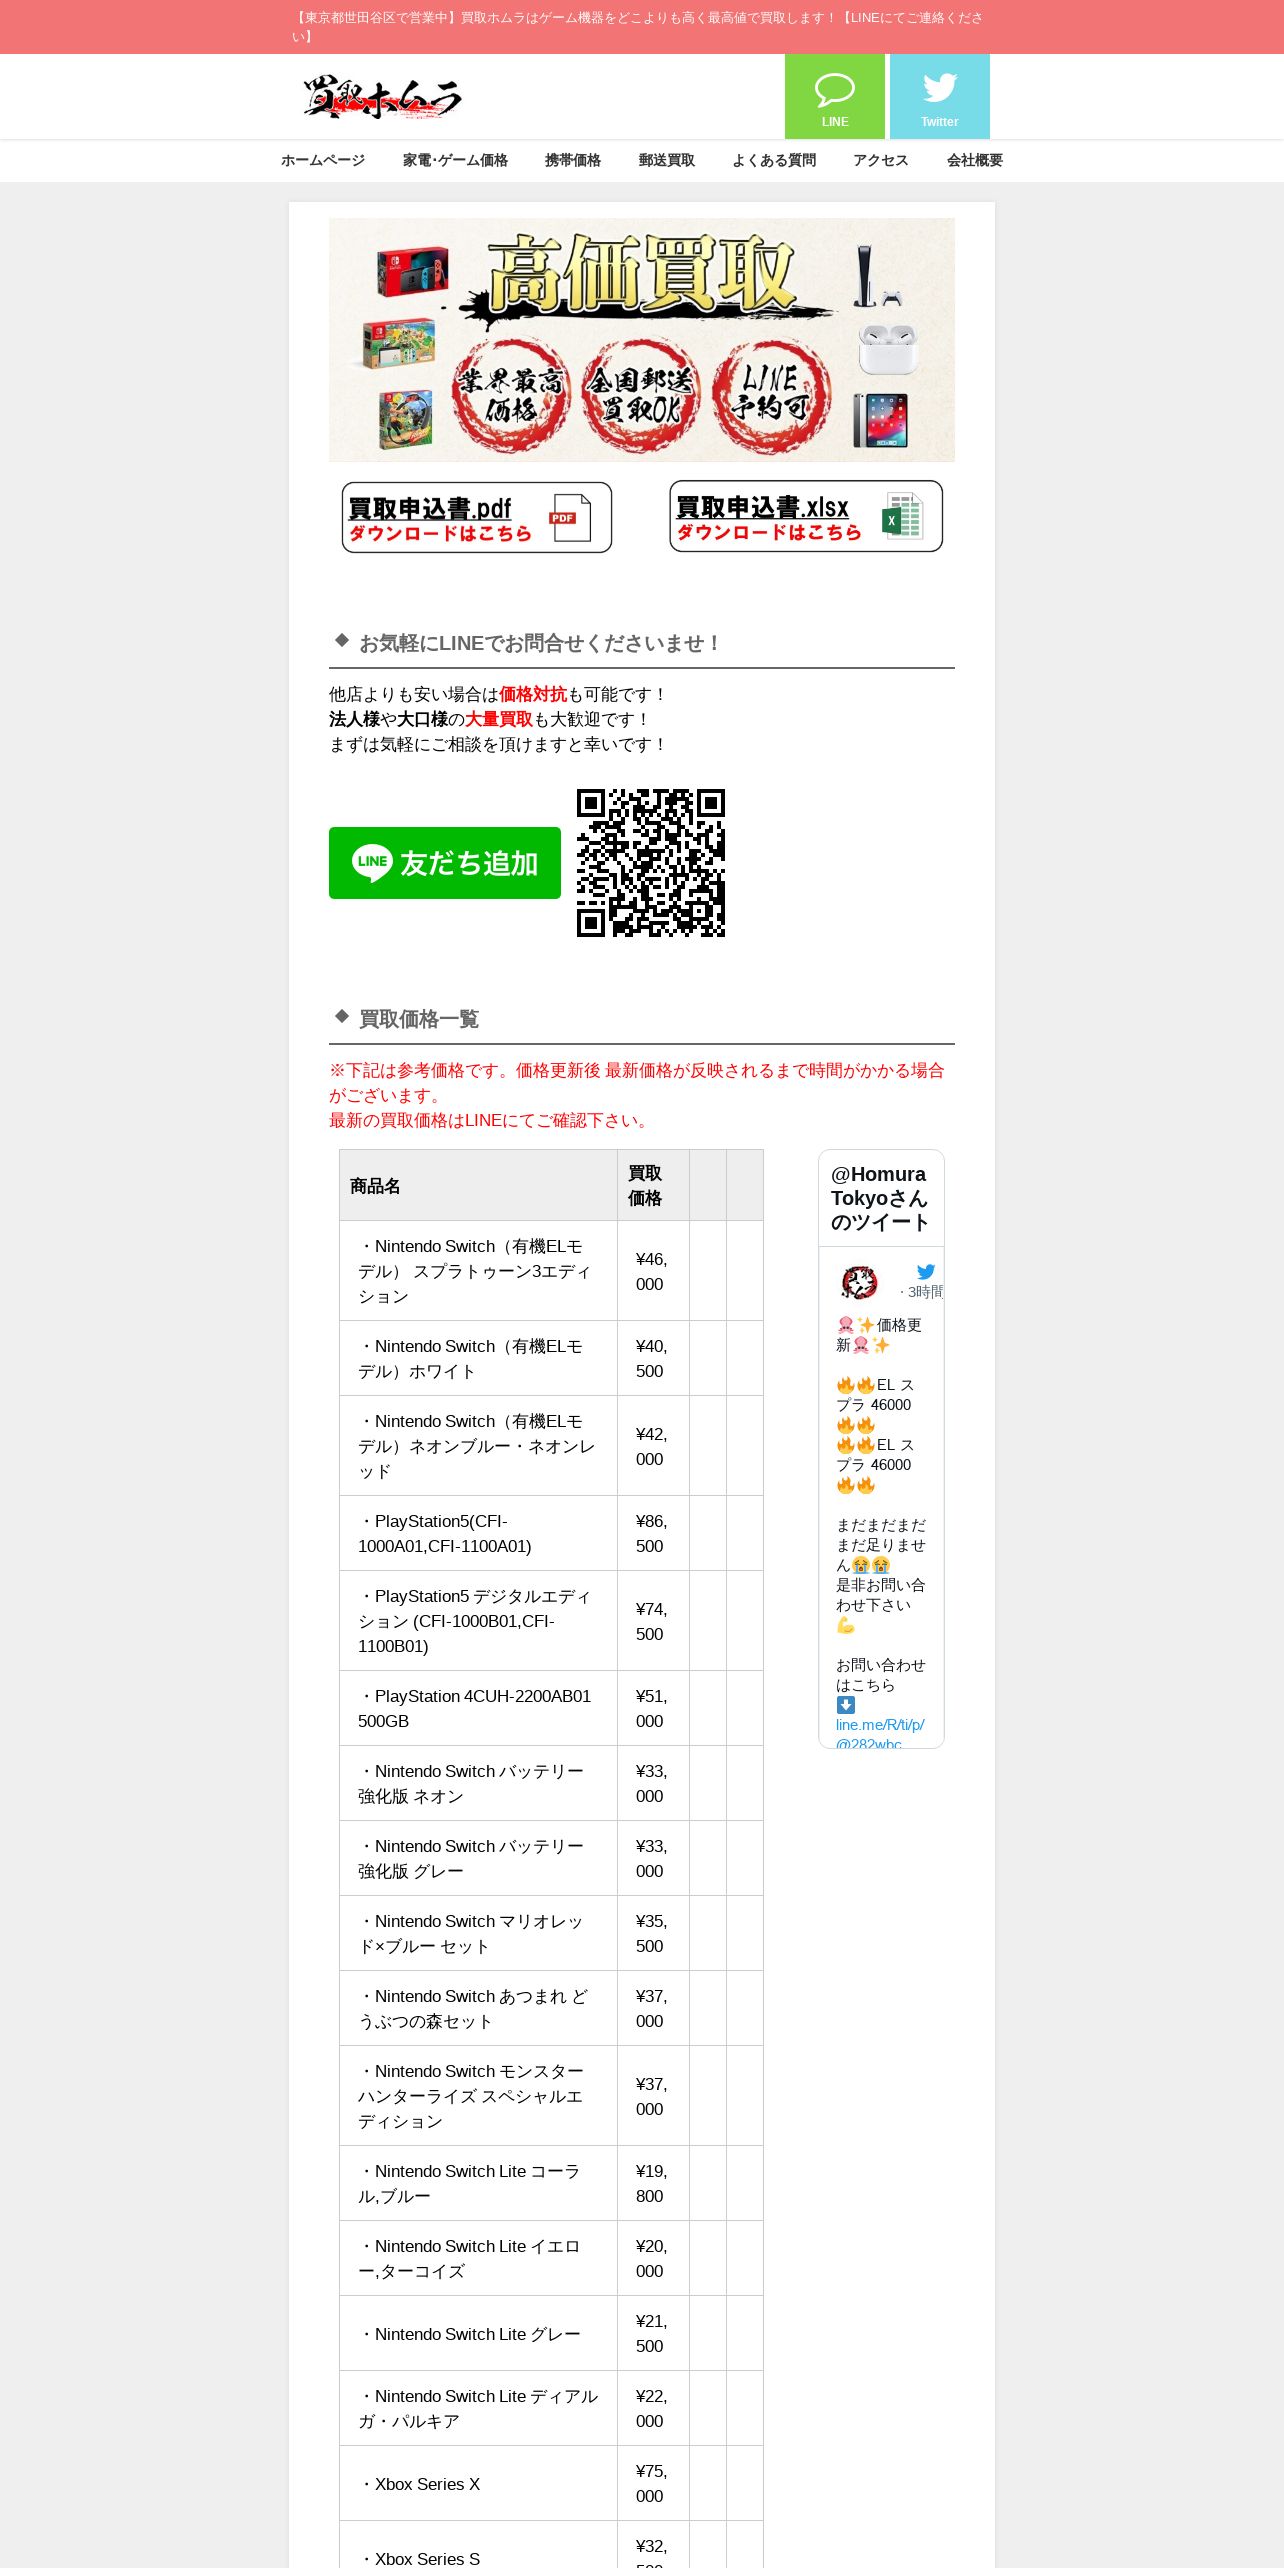
Task: Click the green 友だち追加 LINE button
Action: tap(445, 863)
